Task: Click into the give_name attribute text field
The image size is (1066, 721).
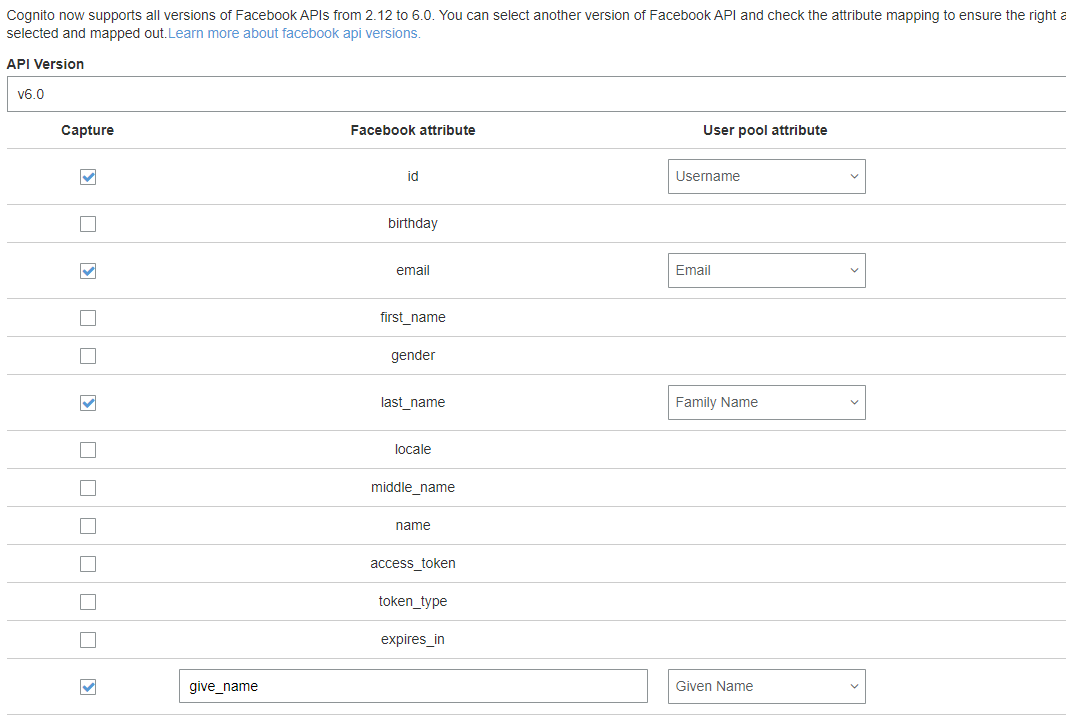Action: coord(413,686)
